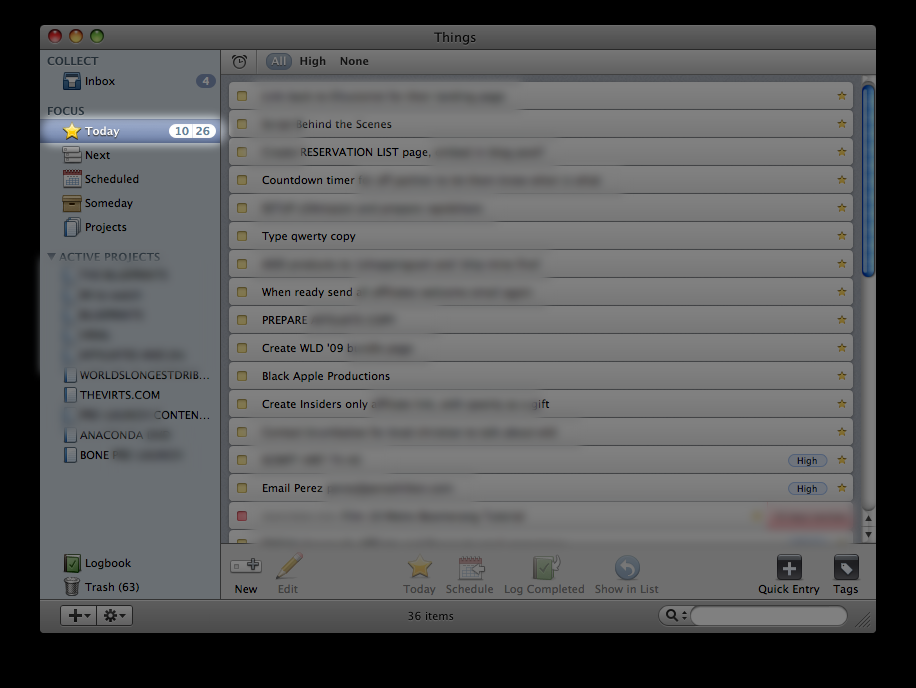Click the Inbox count badge 4
This screenshot has height=688, width=916.
[x=205, y=81]
